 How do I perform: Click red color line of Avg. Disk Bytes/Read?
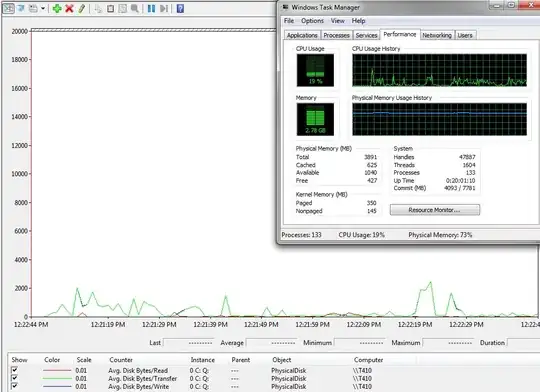pyautogui.click(x=57, y=370)
